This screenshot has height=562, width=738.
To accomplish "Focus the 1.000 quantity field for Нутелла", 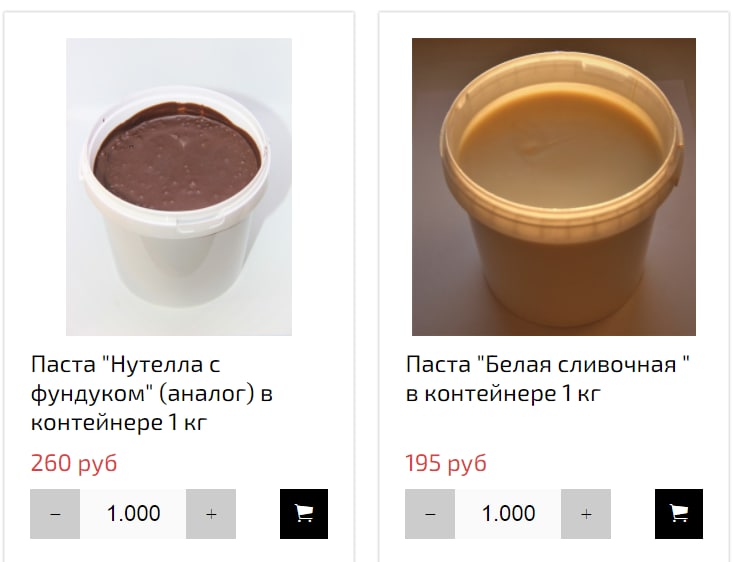I will tap(133, 514).
